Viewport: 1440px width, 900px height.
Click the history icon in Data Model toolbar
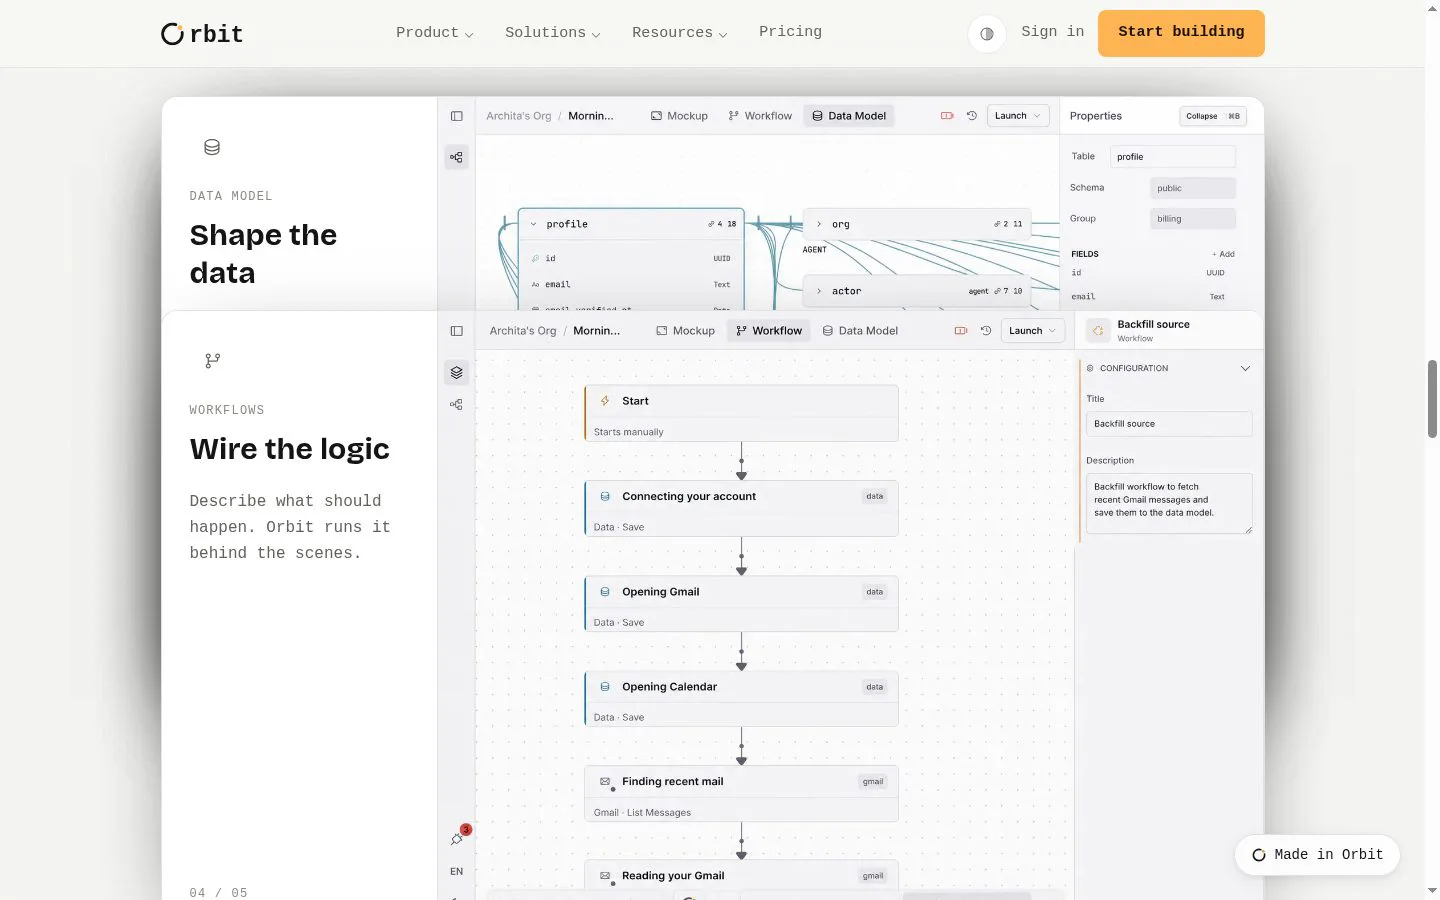[972, 116]
